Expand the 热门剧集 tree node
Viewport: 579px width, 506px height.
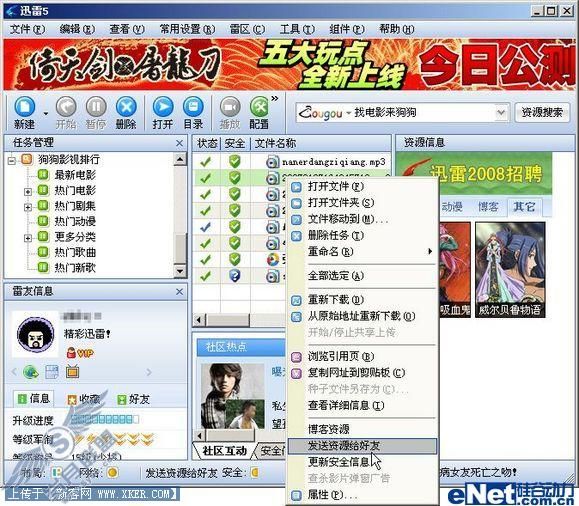[x=28, y=207]
